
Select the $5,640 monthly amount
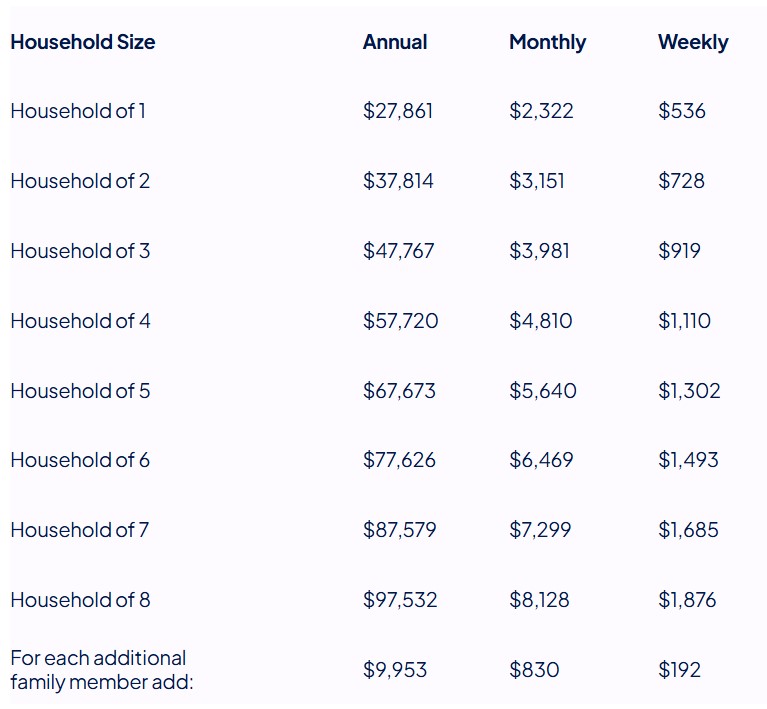(x=542, y=391)
